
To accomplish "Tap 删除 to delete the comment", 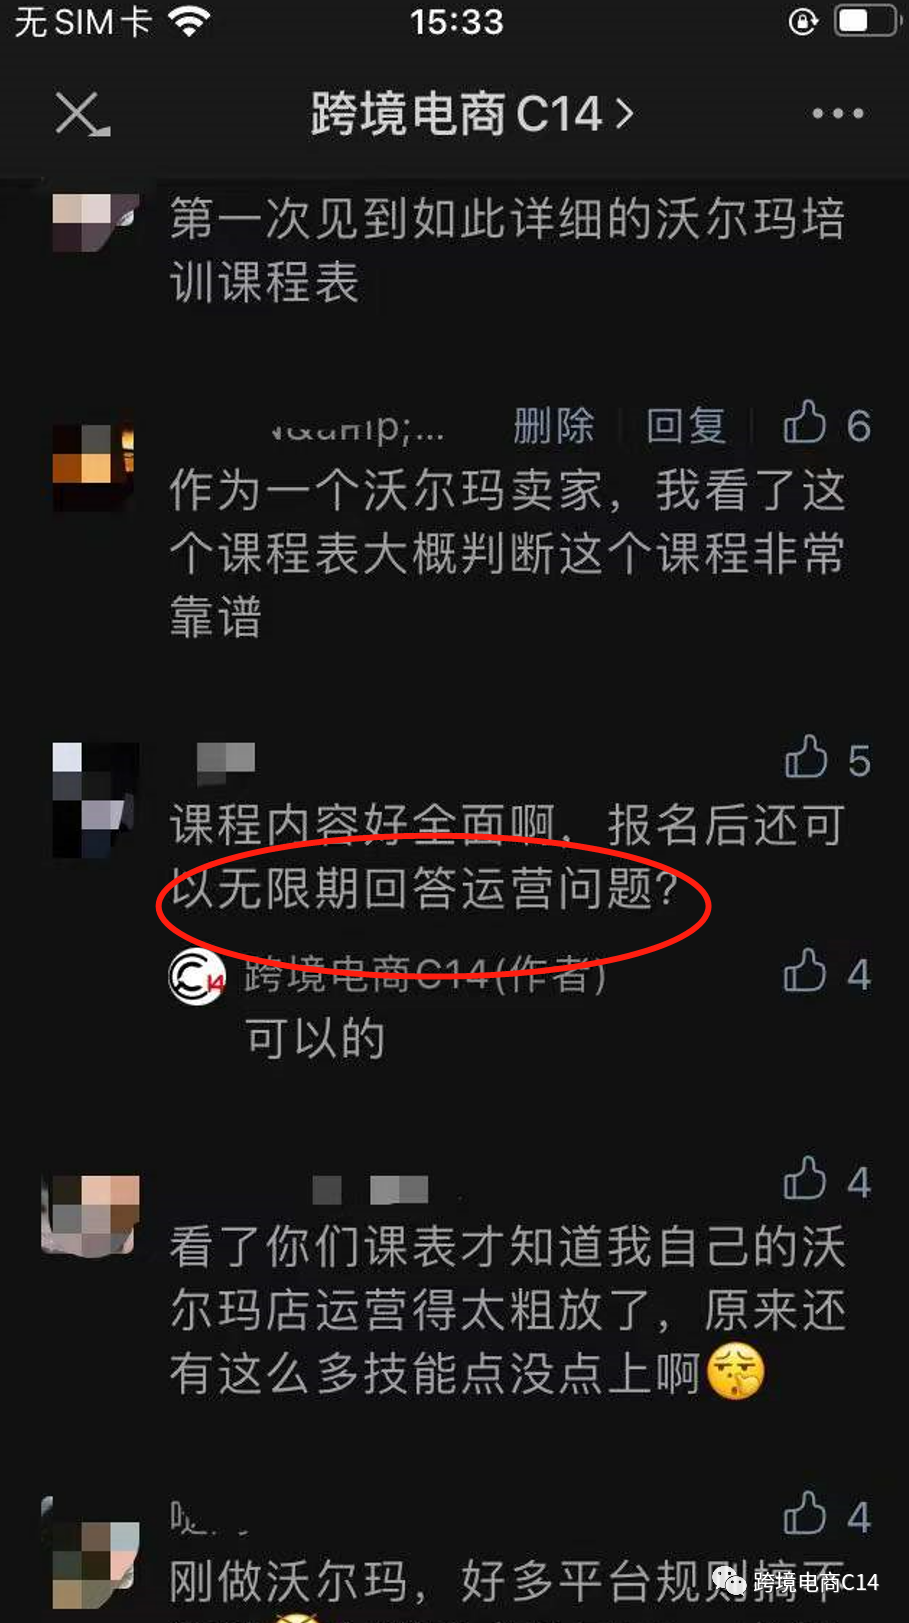I will (x=553, y=426).
